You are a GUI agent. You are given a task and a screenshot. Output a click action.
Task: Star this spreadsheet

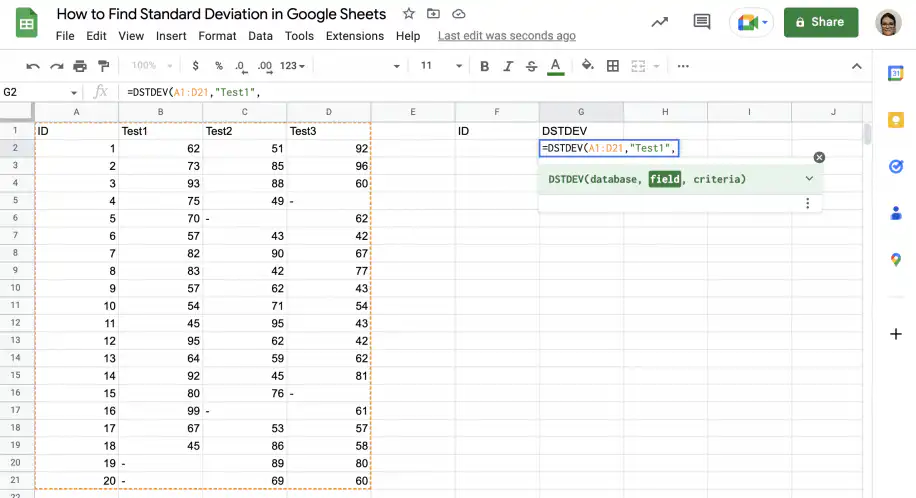[x=408, y=13]
